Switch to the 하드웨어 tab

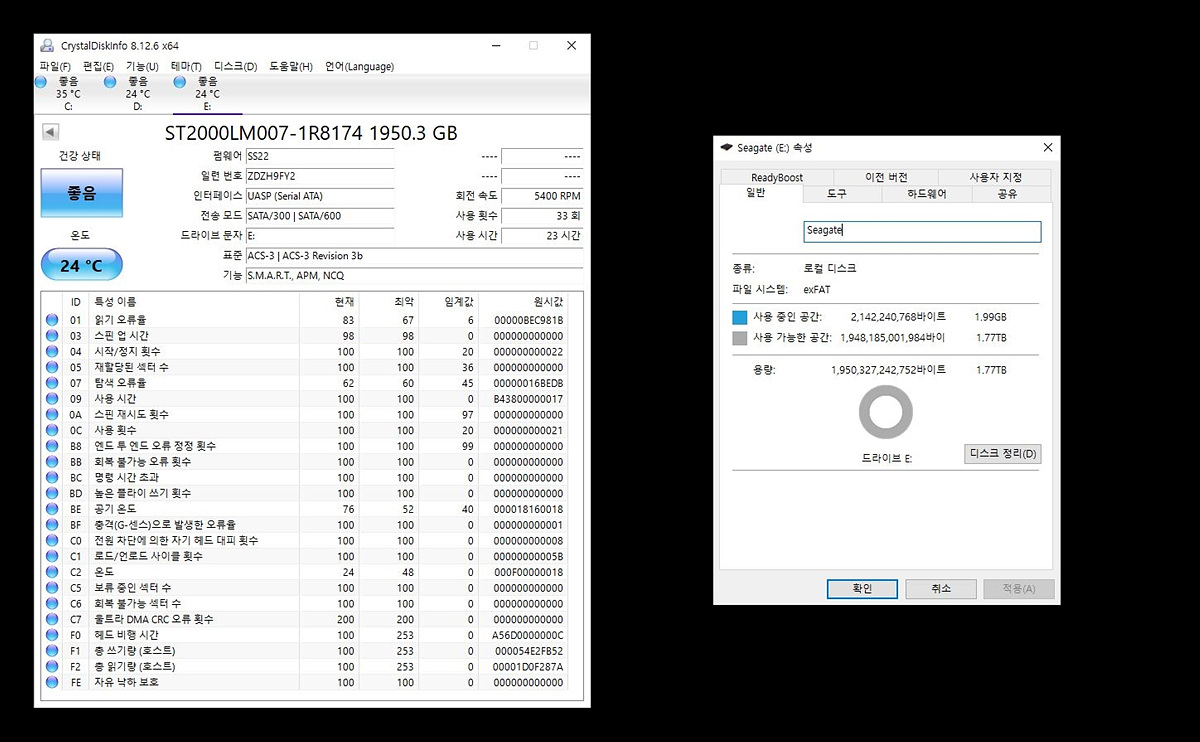click(927, 194)
